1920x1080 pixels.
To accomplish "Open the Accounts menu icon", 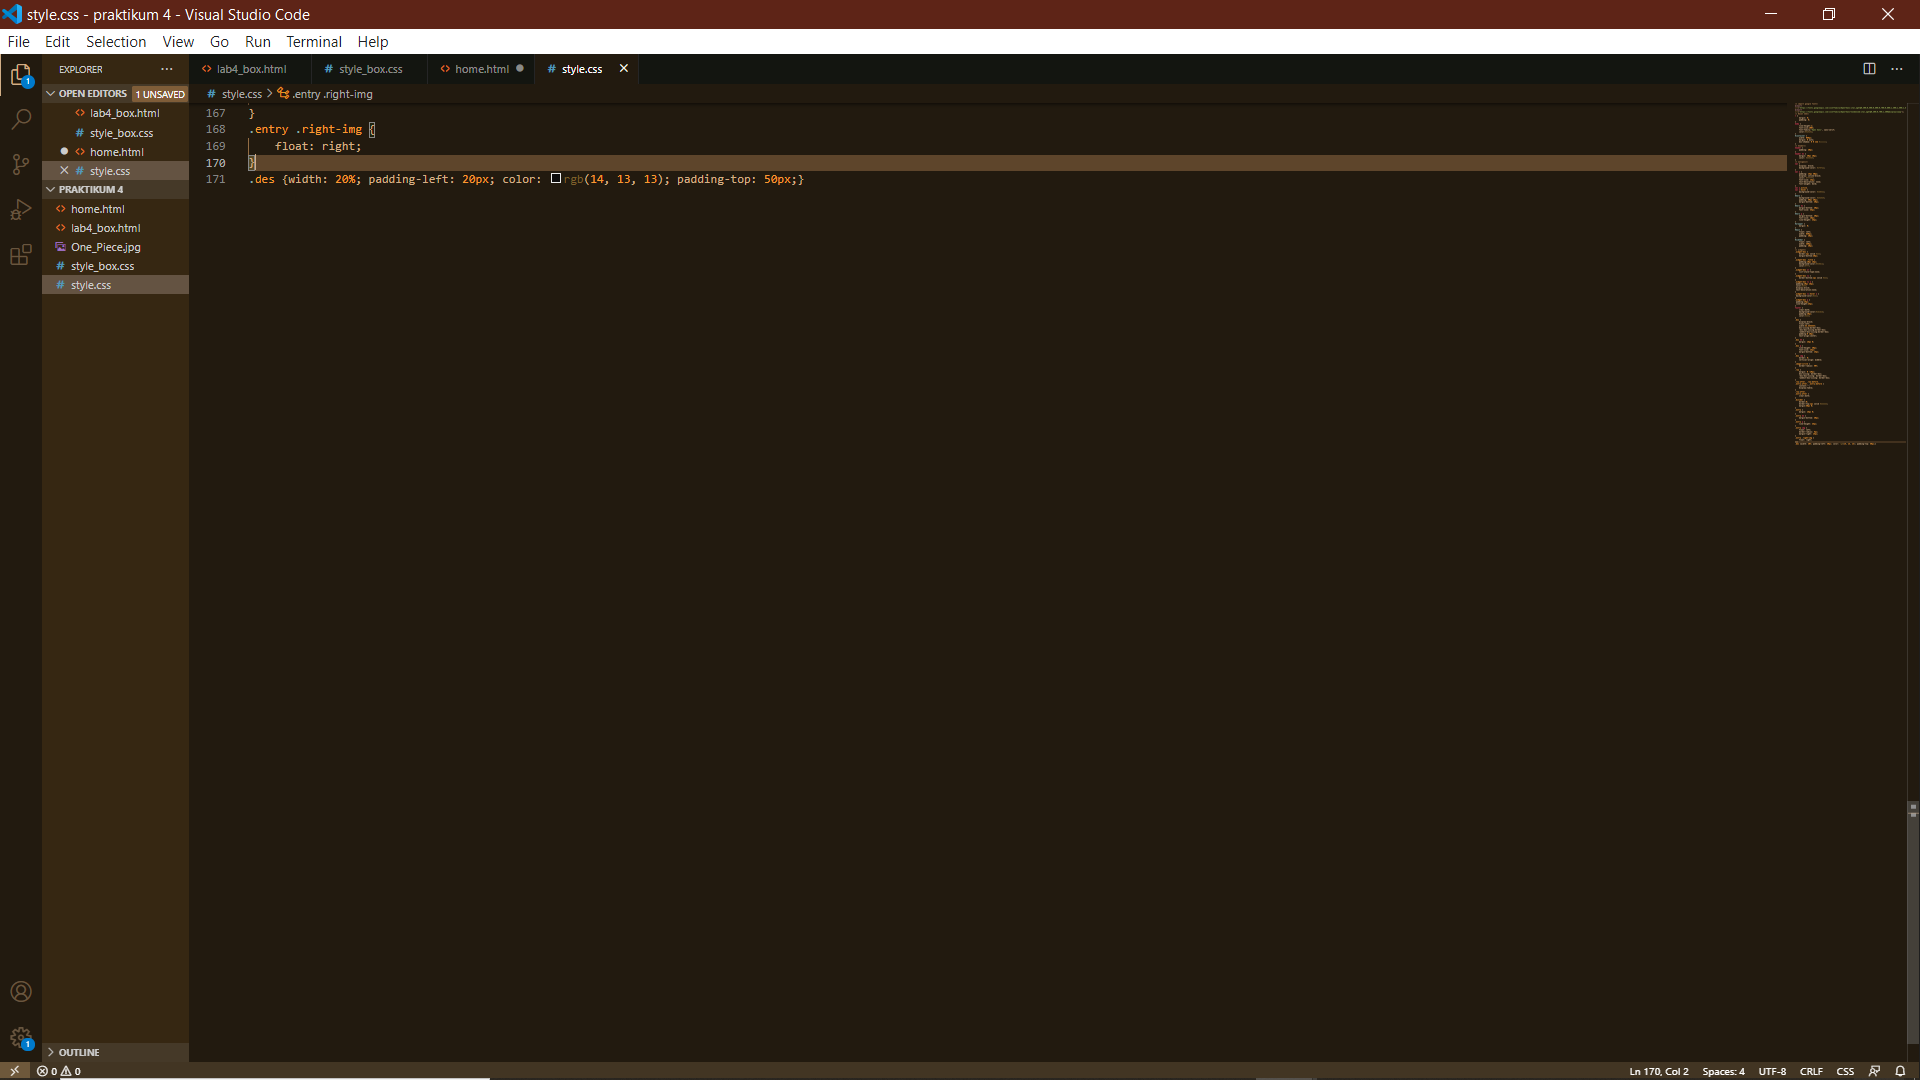I will point(21,992).
